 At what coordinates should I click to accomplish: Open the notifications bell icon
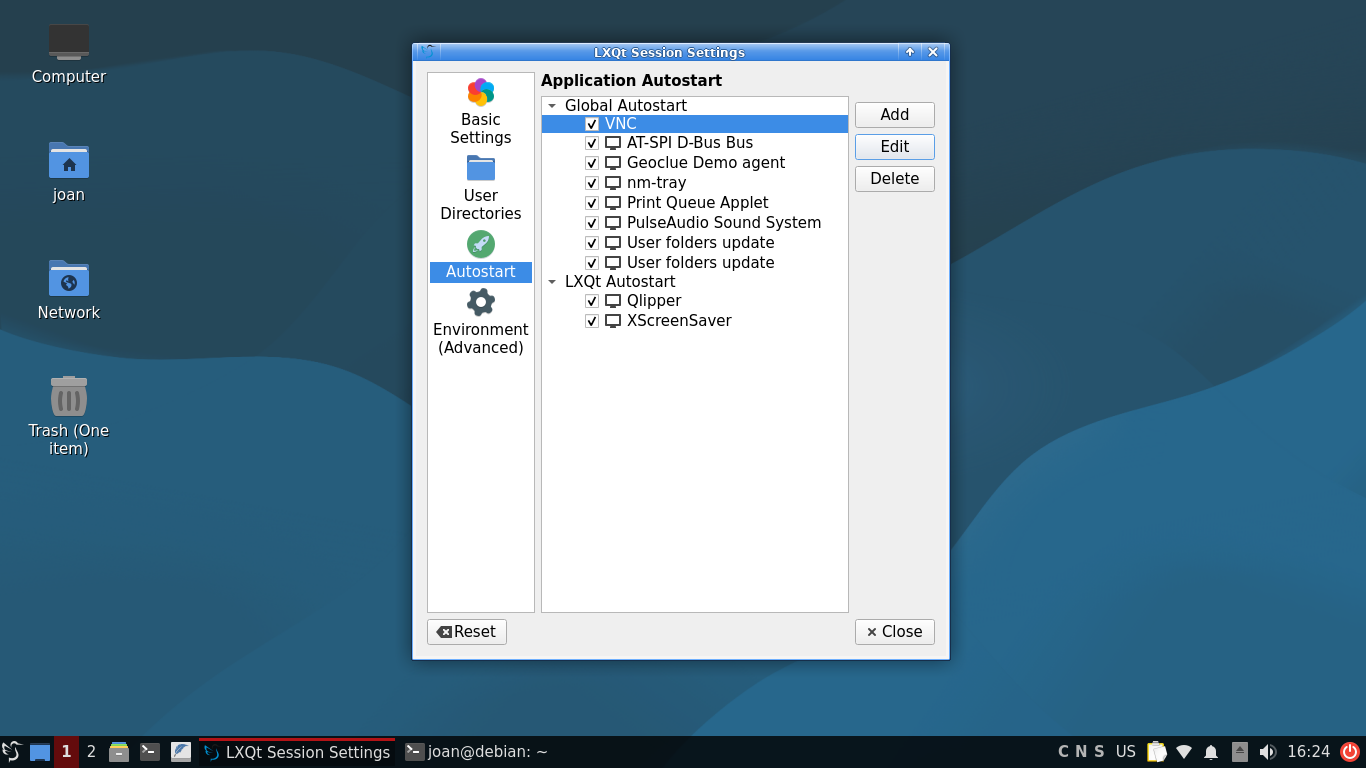(x=1211, y=751)
